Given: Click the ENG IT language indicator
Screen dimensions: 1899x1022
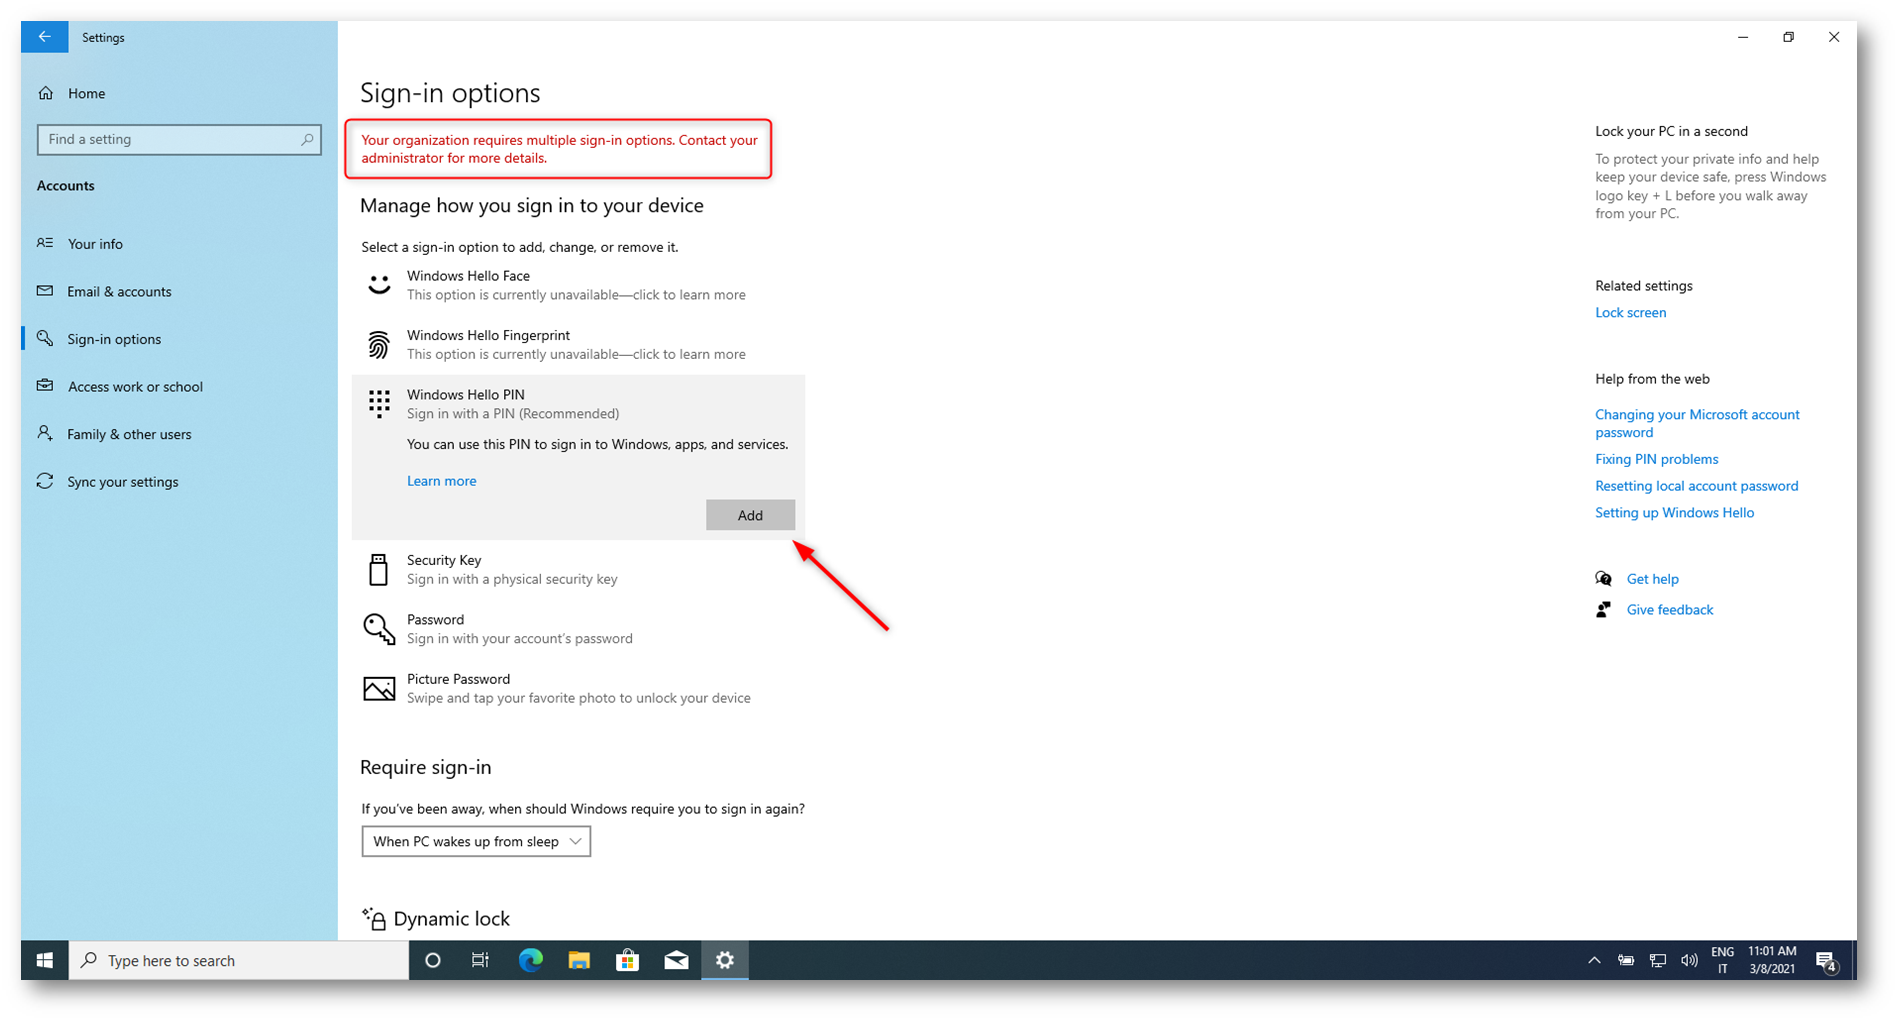Looking at the screenshot, I should pyautogui.click(x=1722, y=960).
